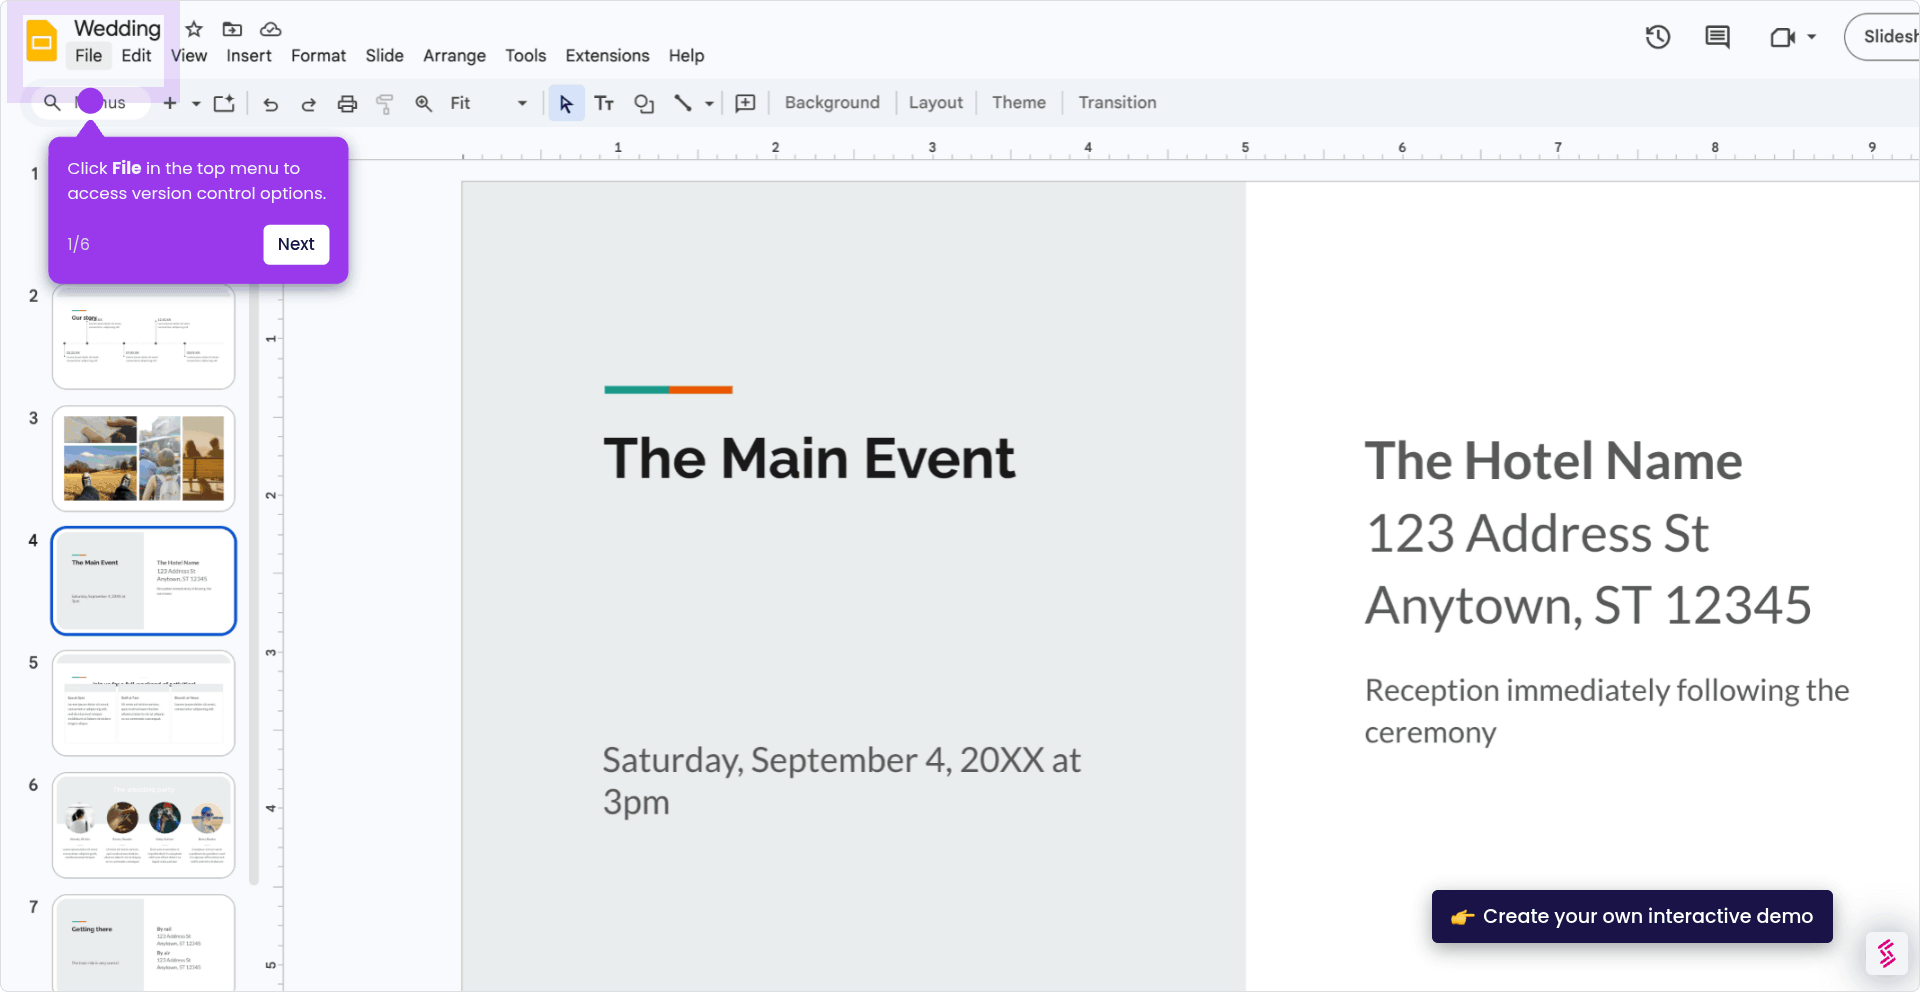This screenshot has height=992, width=1920.
Task: Open the Format menu
Action: [318, 56]
